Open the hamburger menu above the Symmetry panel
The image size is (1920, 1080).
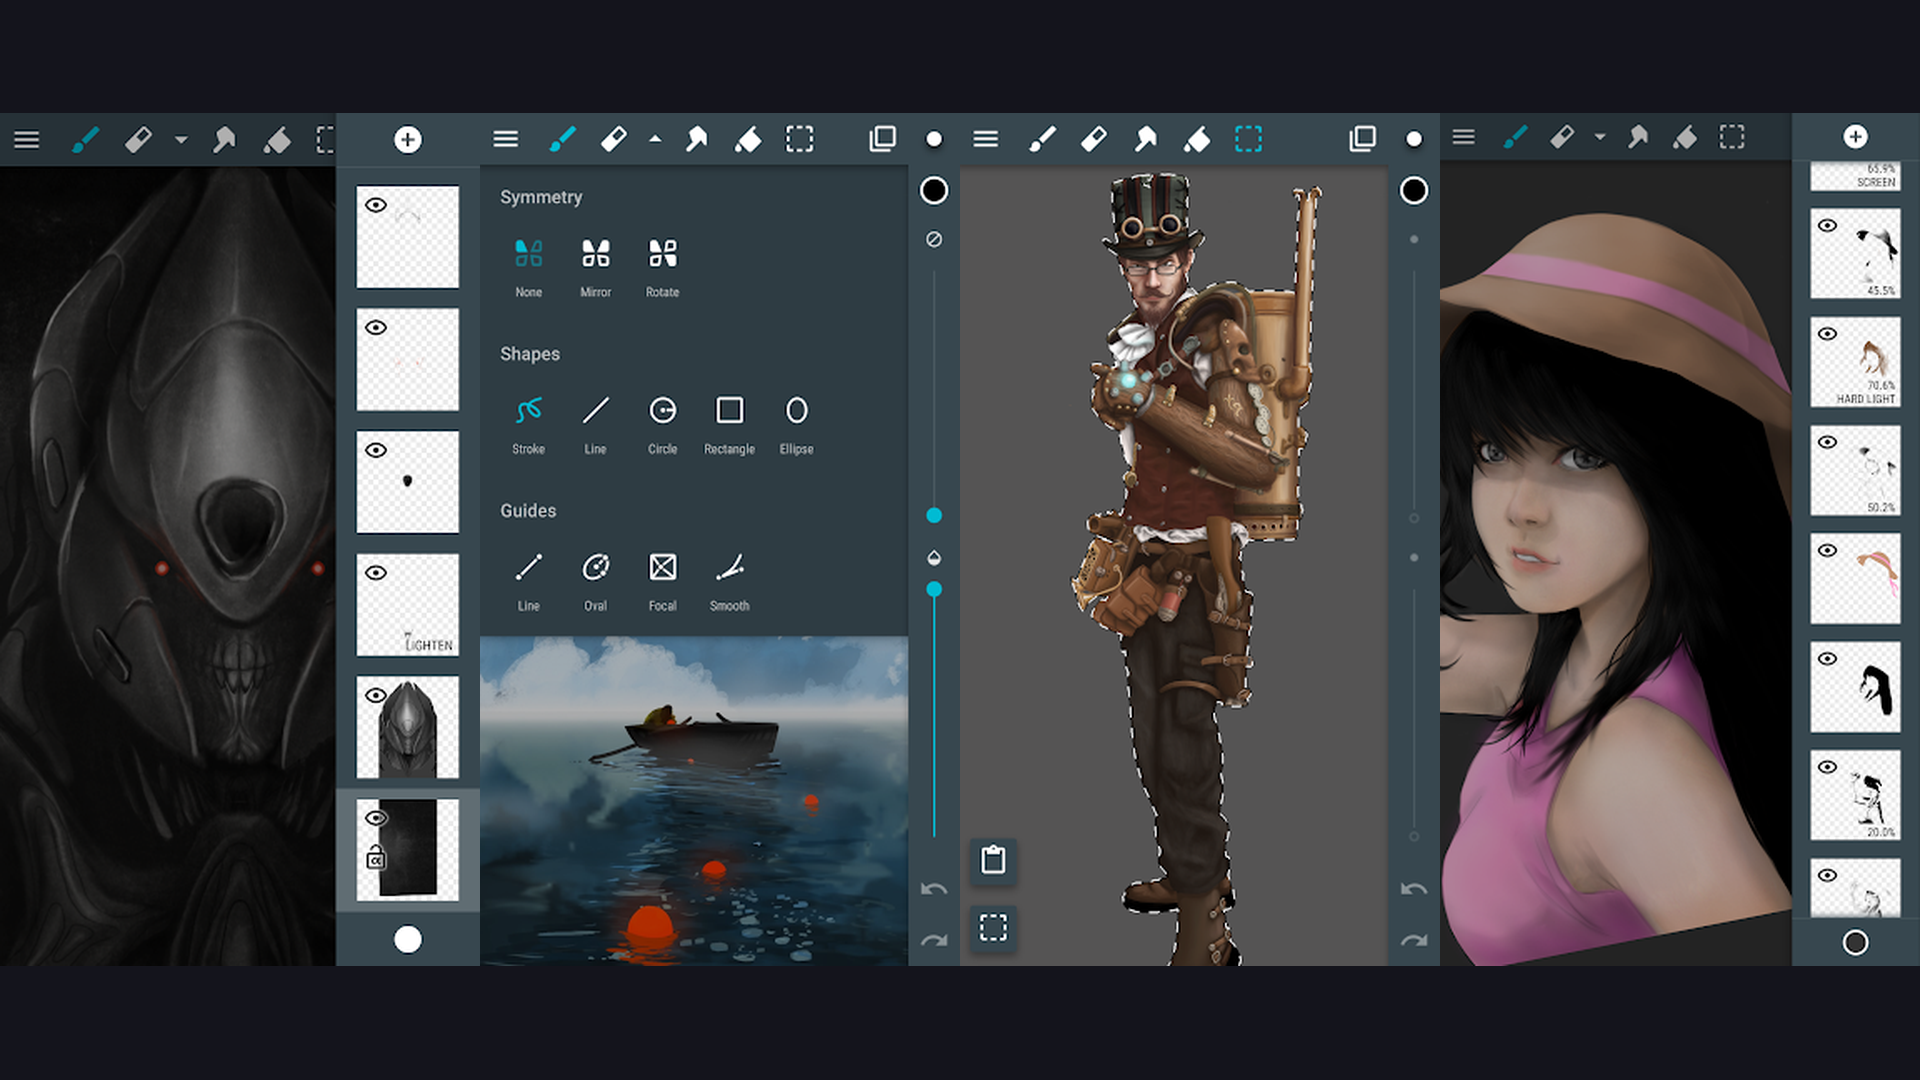[505, 139]
